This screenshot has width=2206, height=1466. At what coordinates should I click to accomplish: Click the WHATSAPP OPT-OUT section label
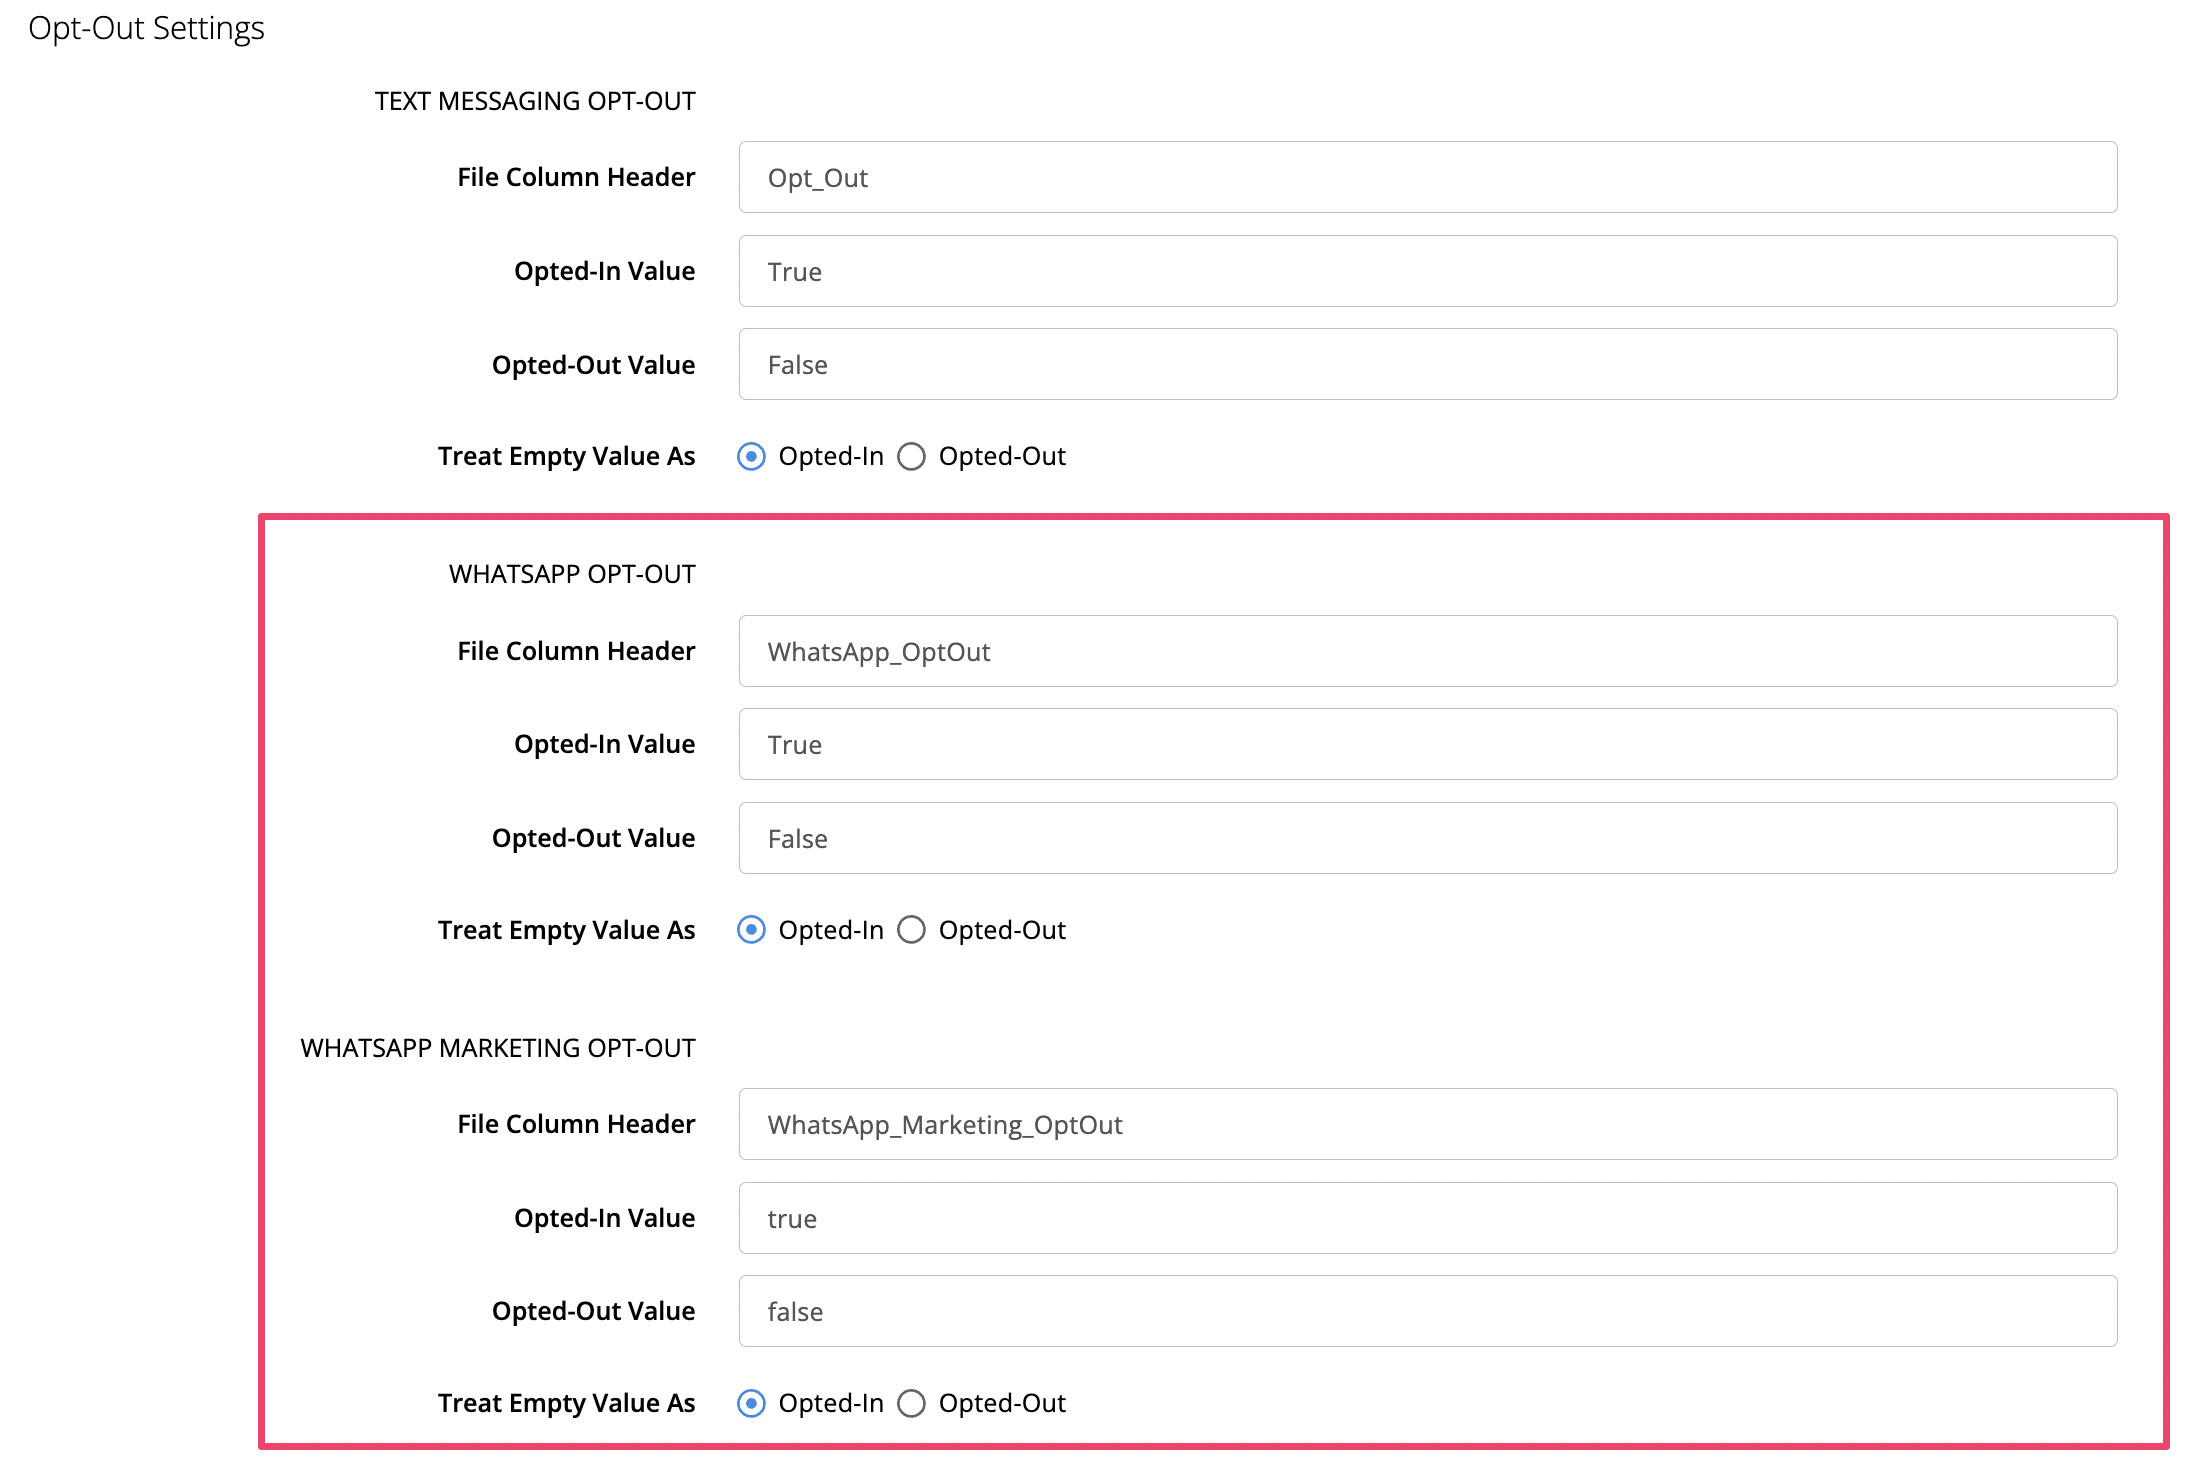(x=571, y=574)
